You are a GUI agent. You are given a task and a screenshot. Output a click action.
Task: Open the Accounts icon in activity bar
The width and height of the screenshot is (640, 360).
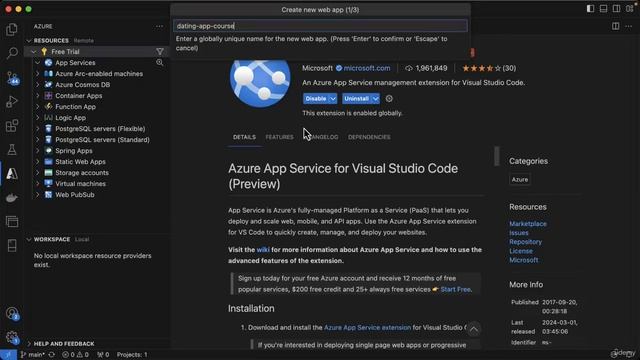(12, 314)
